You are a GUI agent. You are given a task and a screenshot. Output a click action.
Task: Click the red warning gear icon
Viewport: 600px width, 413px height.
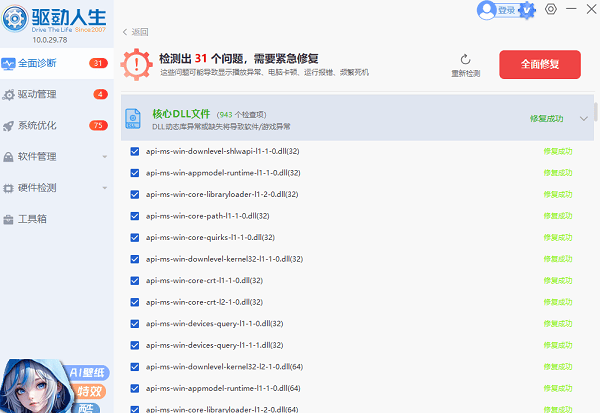(x=136, y=64)
